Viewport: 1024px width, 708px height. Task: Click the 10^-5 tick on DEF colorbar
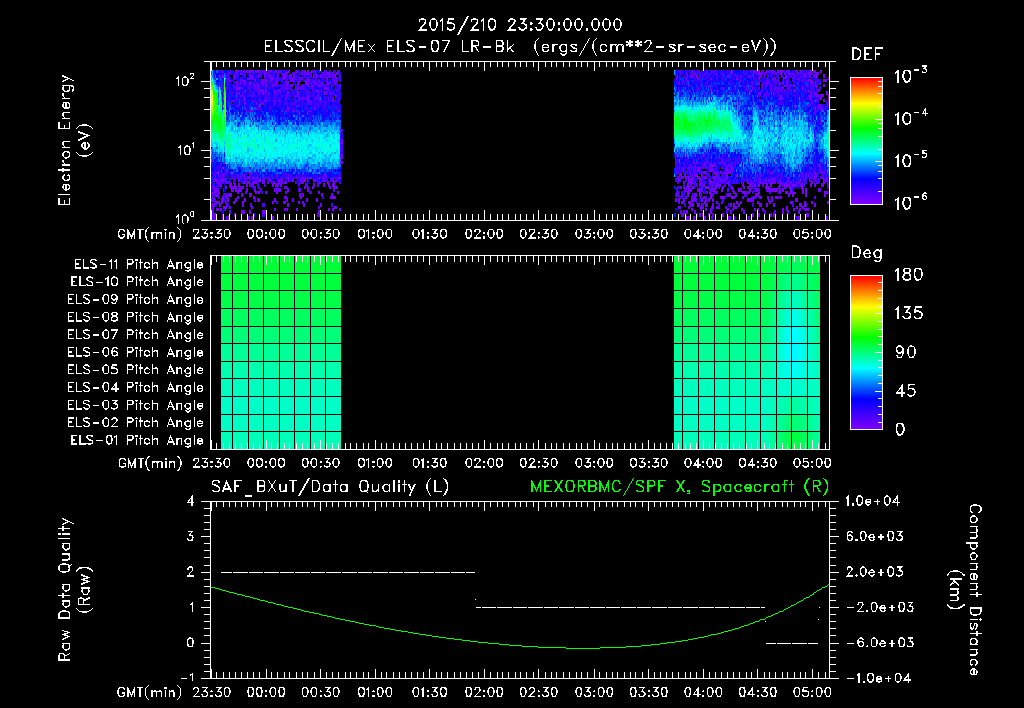(x=910, y=159)
